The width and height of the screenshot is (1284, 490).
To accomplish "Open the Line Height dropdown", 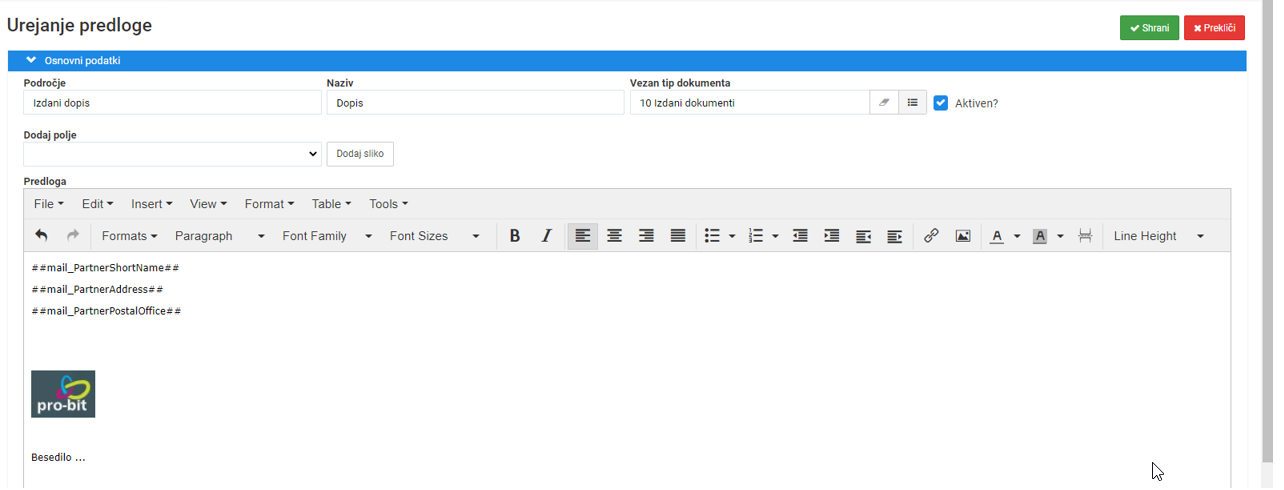I will [1158, 236].
